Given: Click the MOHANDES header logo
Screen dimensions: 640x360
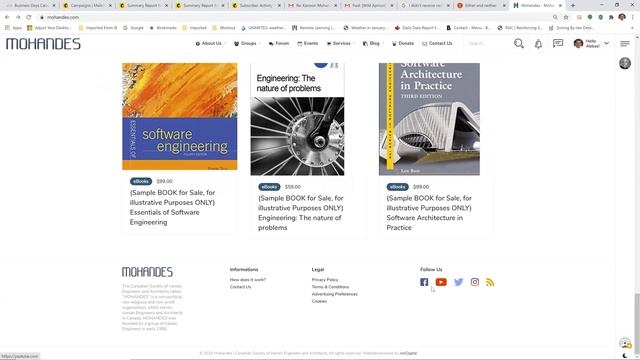Looking at the screenshot, I should (x=43, y=44).
